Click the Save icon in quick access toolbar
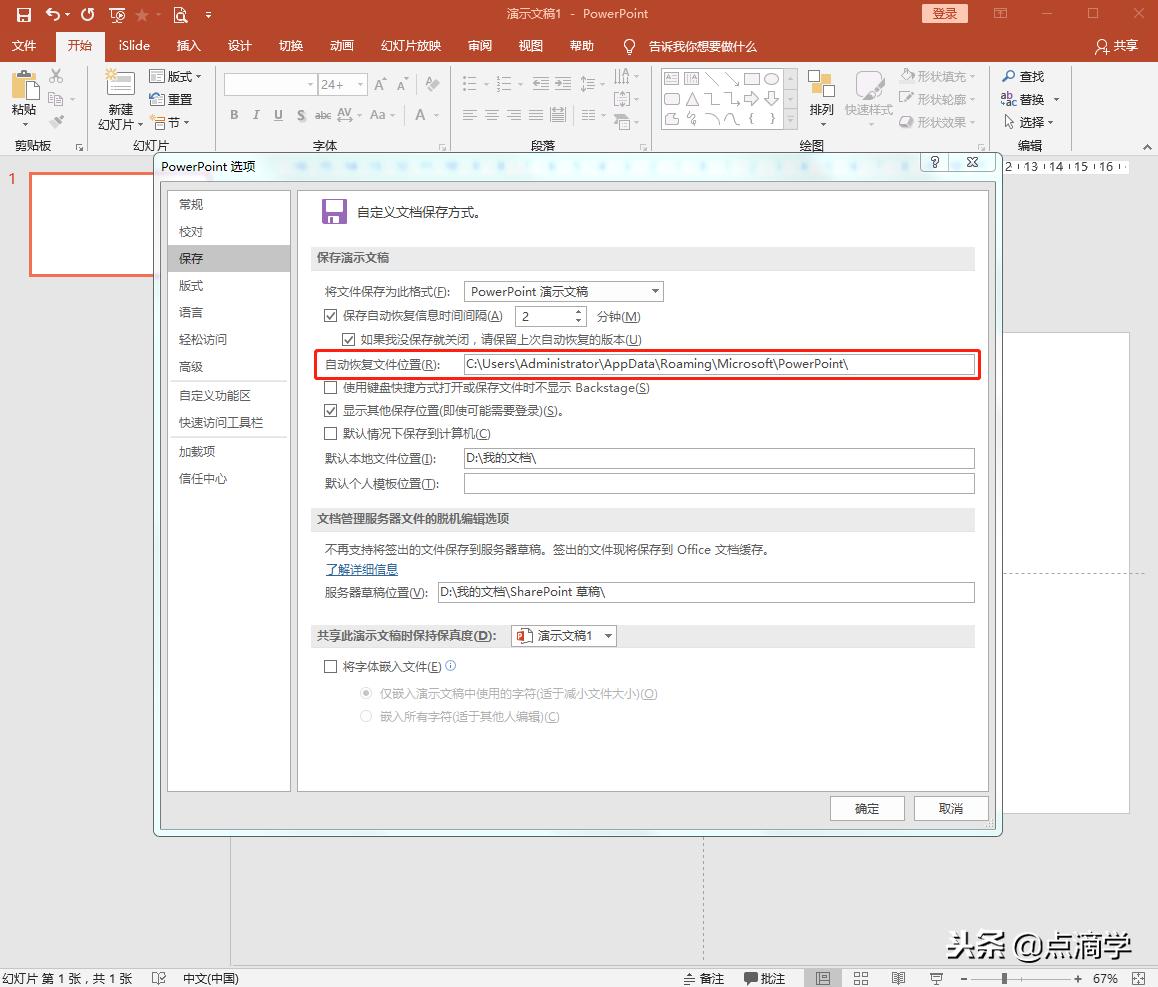This screenshot has height=987, width=1158. (x=24, y=14)
